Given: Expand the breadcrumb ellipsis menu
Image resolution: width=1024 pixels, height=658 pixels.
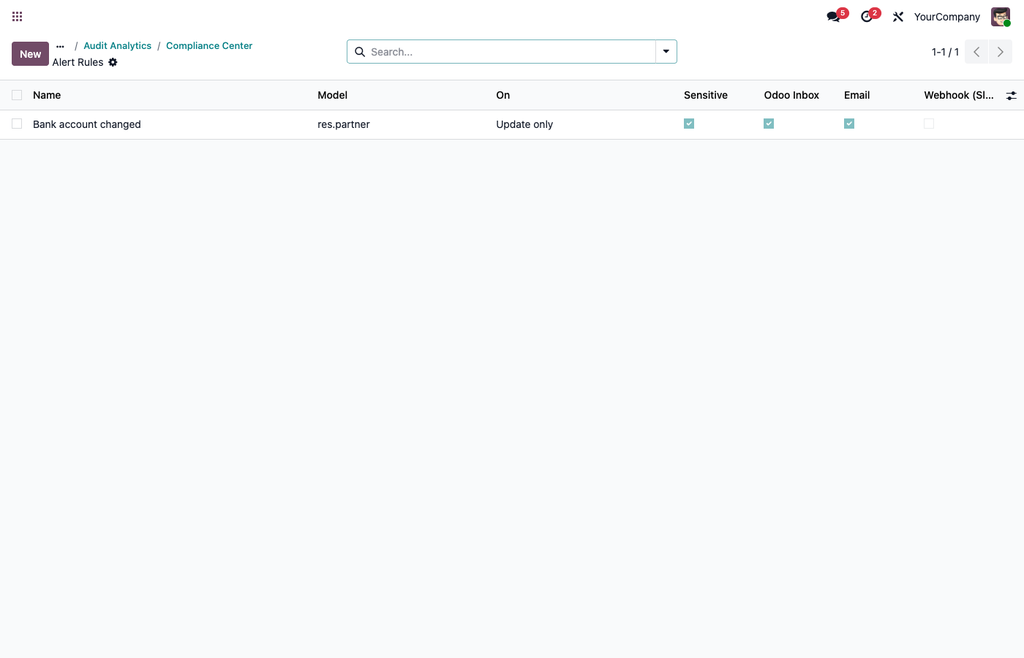Looking at the screenshot, I should point(60,46).
